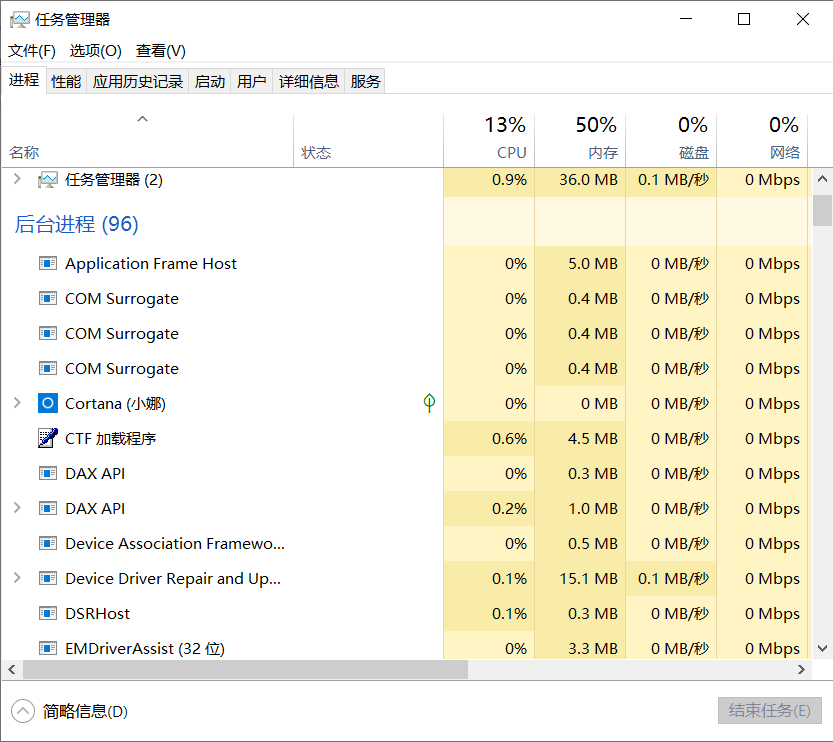Expand the 任务管理器 (2) process group
The image size is (833, 742).
click(x=17, y=179)
